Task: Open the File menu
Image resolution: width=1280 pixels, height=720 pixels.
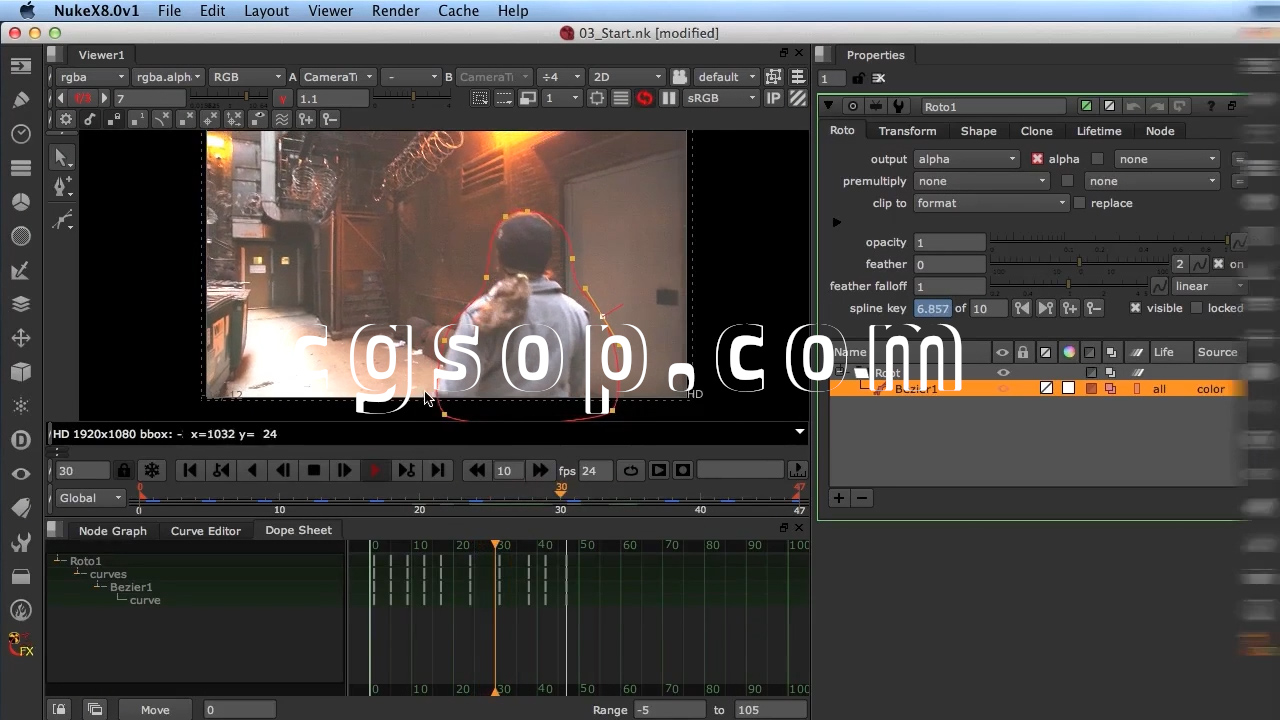Action: click(x=169, y=11)
